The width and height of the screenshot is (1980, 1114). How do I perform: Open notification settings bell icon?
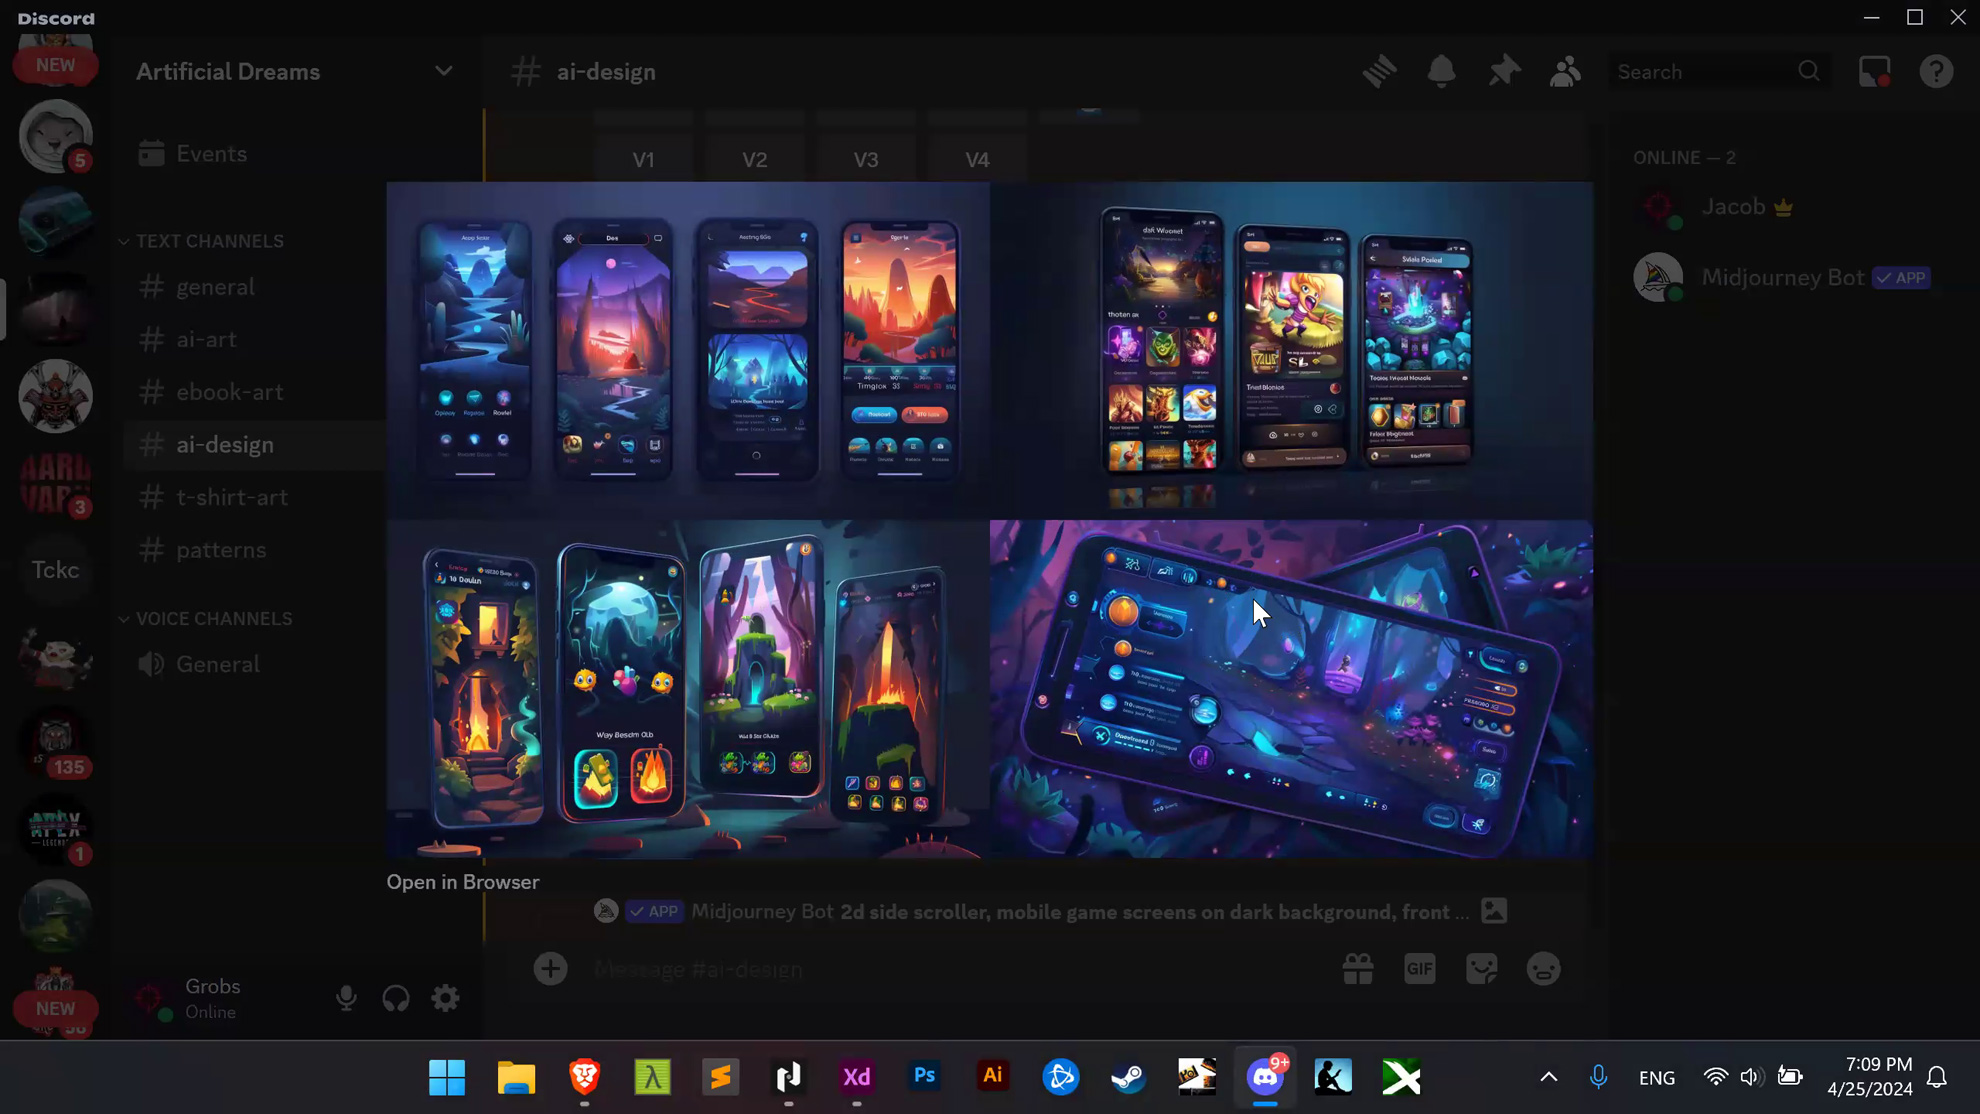click(x=1441, y=71)
